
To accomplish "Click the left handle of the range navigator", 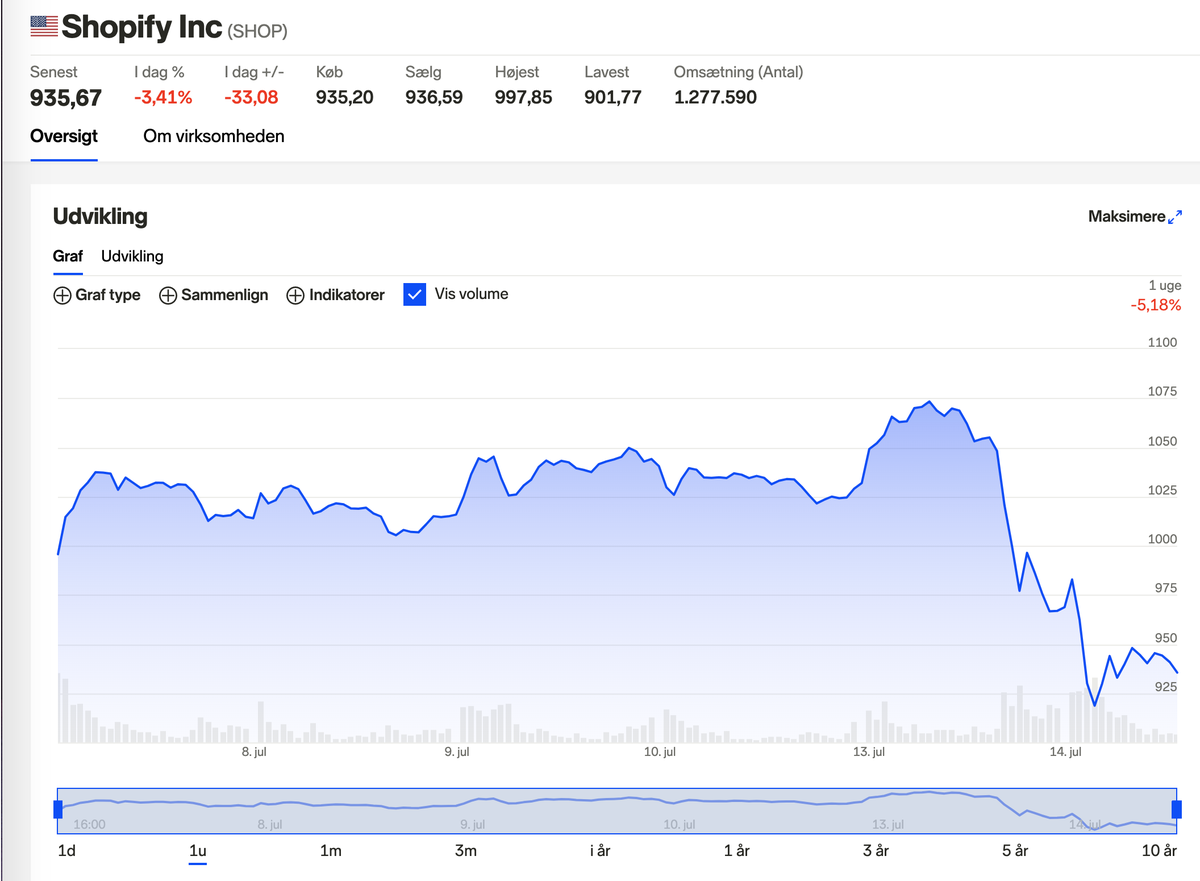I will point(58,810).
